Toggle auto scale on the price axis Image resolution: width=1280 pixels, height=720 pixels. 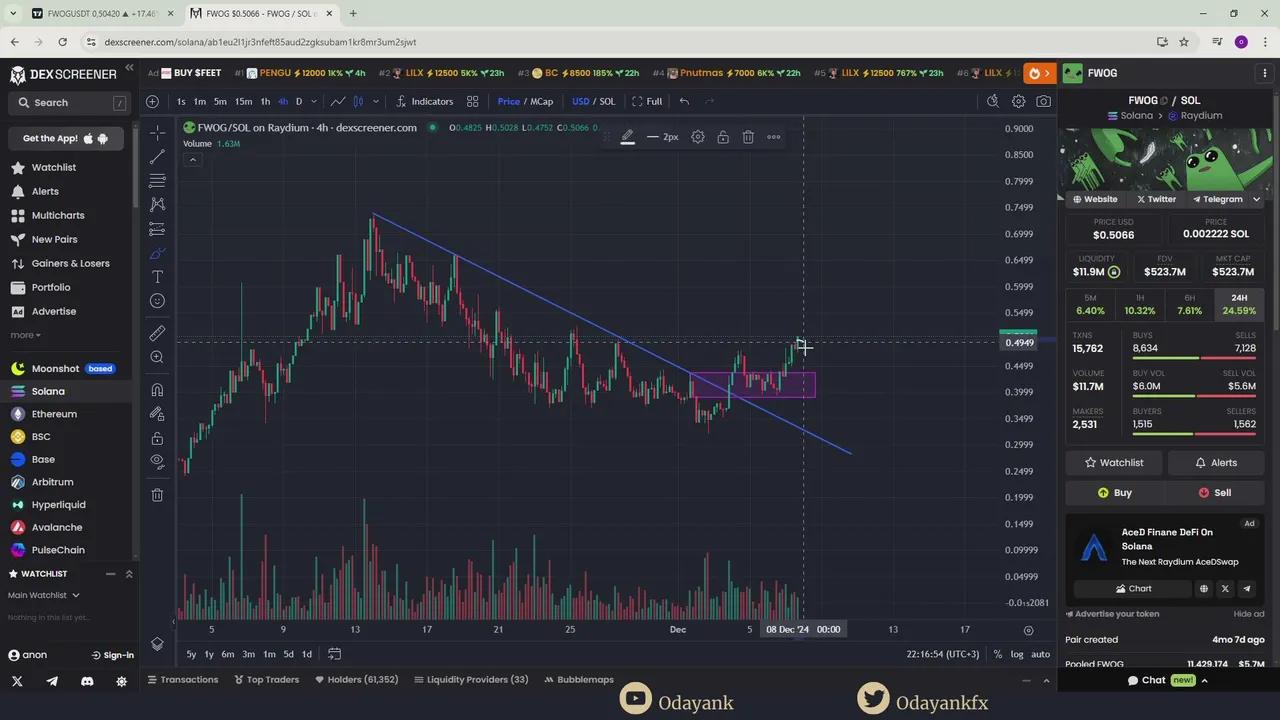point(1040,654)
